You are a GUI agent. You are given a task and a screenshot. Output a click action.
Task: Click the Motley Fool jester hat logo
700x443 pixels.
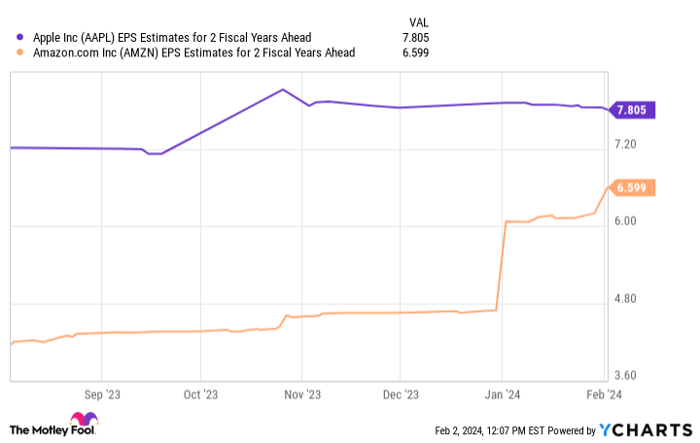83,421
